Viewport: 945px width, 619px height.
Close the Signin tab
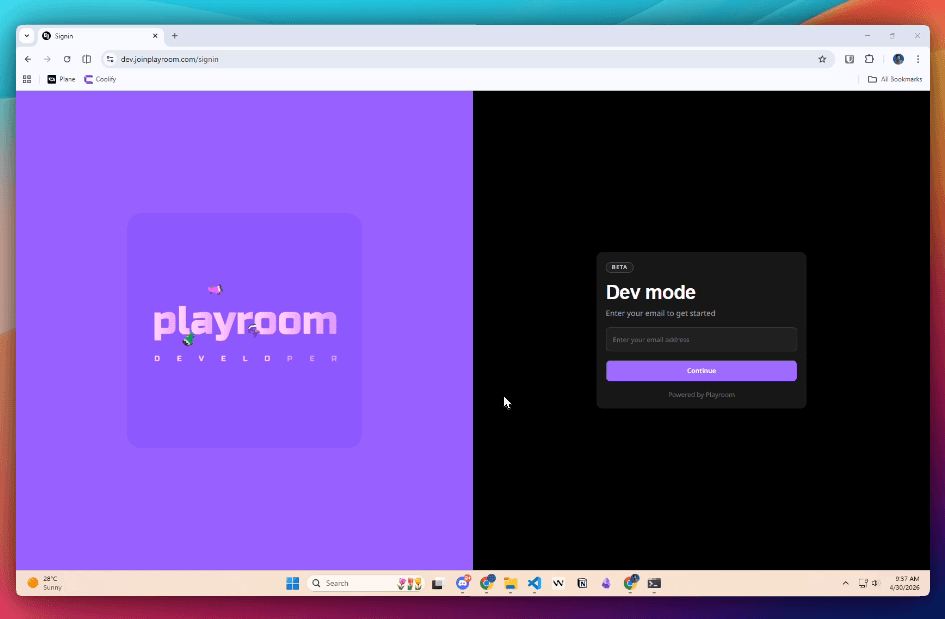click(155, 36)
